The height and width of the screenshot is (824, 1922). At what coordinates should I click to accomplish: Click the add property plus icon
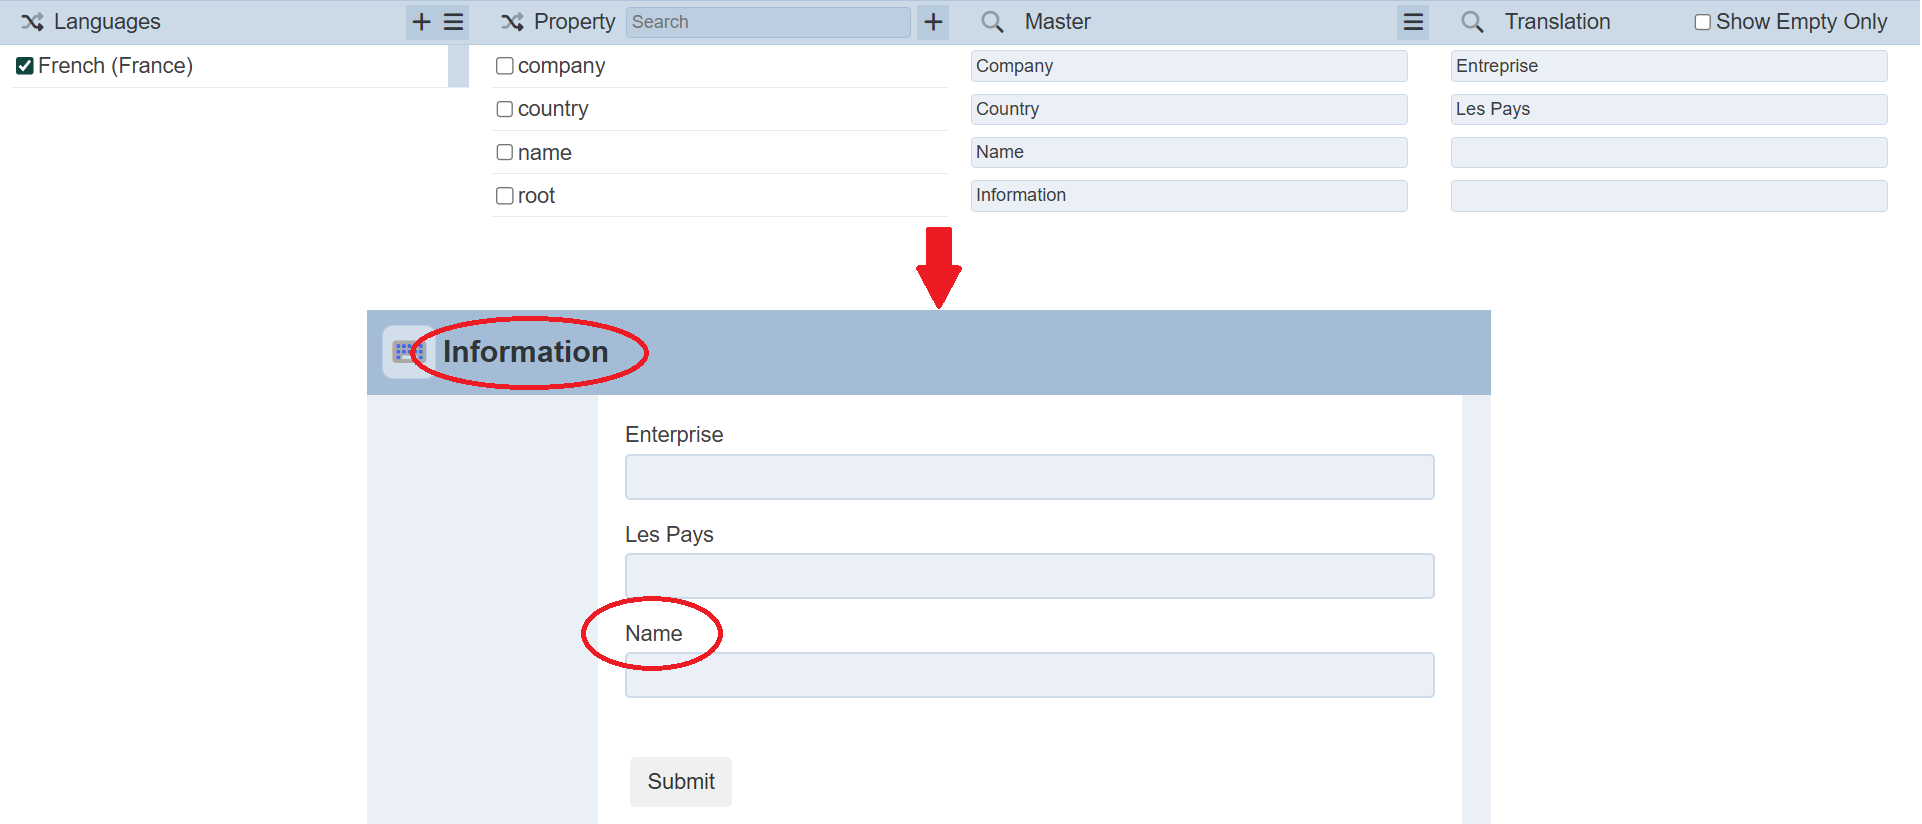(933, 22)
